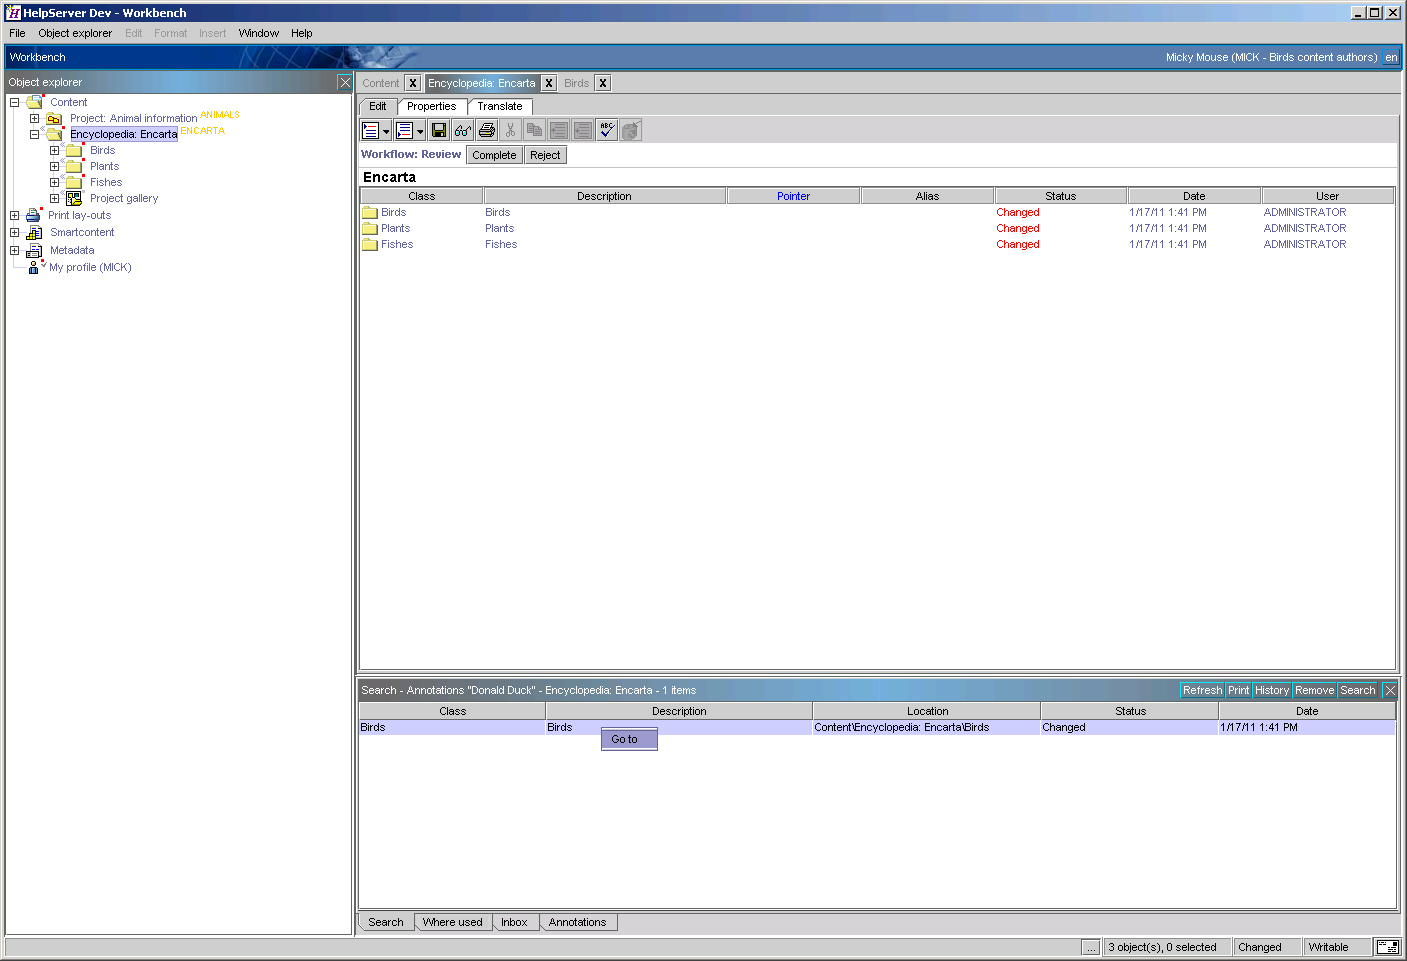Click the move-down indent icon in toolbar

(x=582, y=130)
